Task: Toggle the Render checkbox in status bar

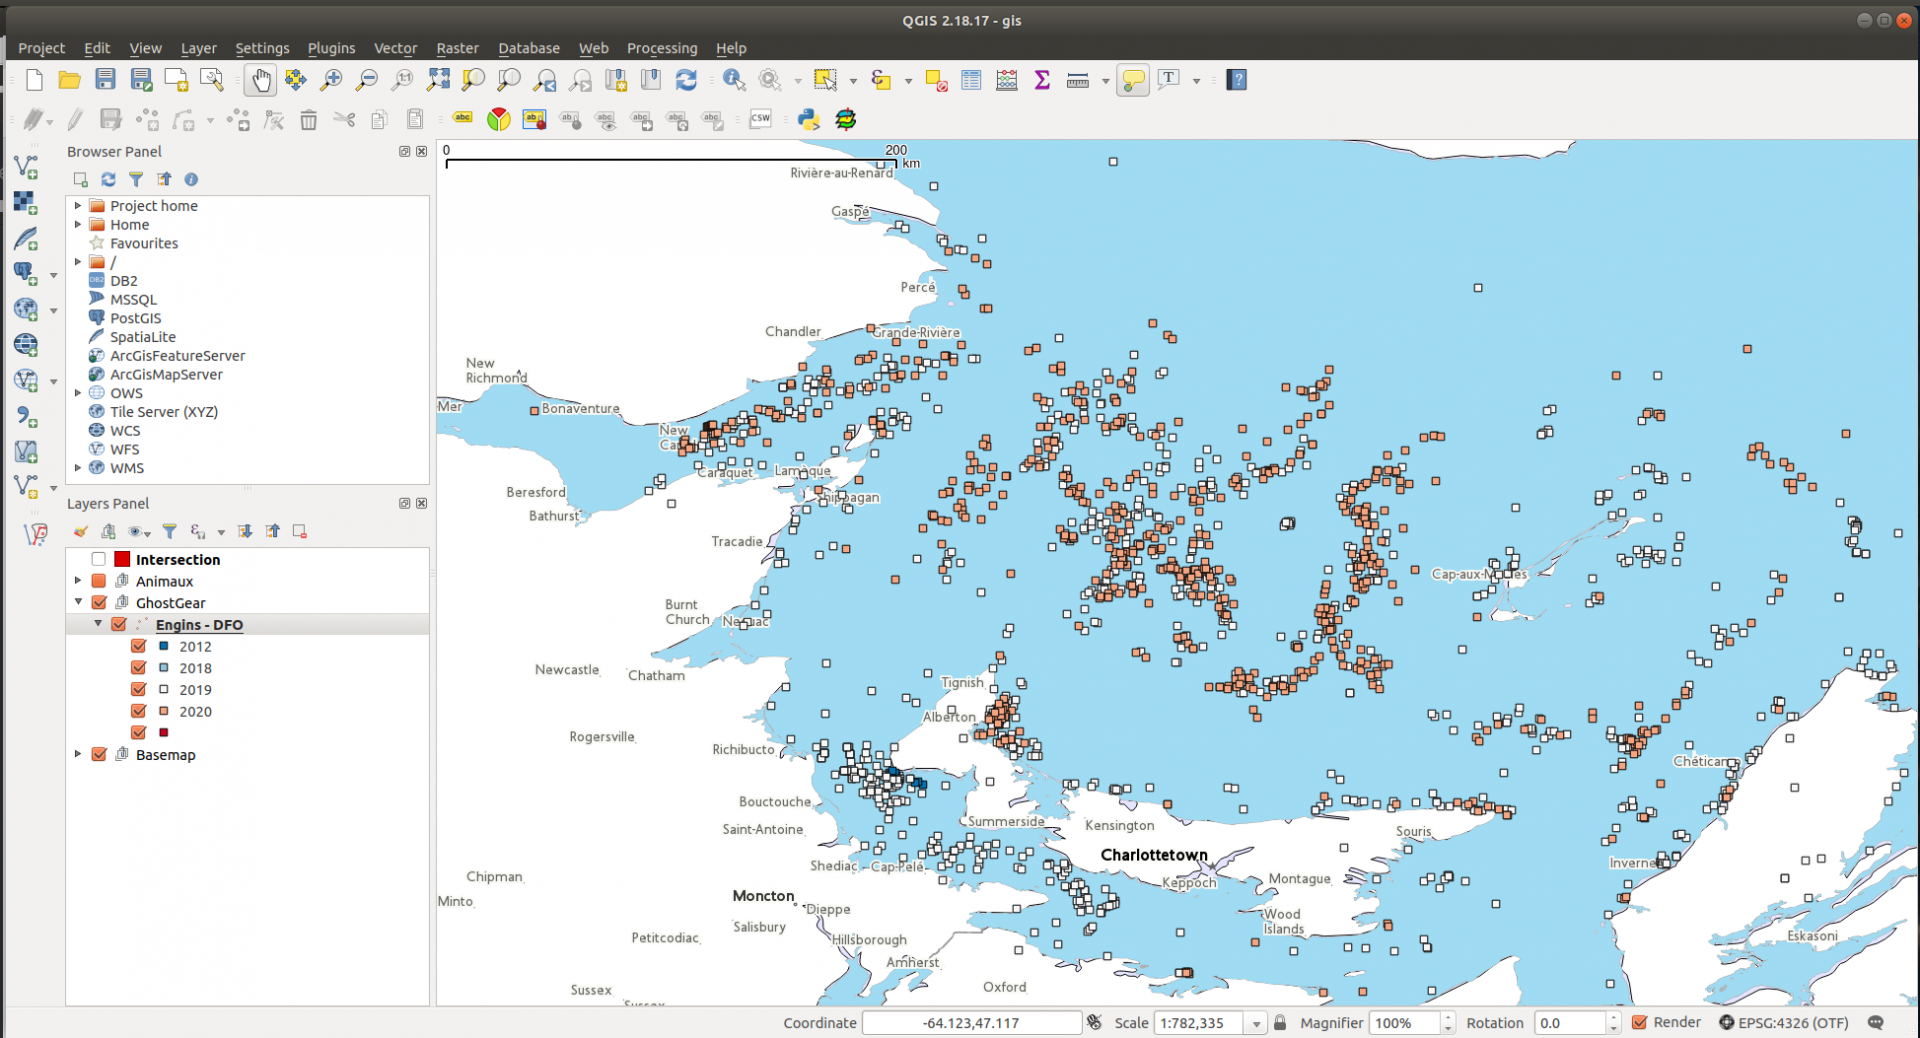Action: point(1640,1022)
